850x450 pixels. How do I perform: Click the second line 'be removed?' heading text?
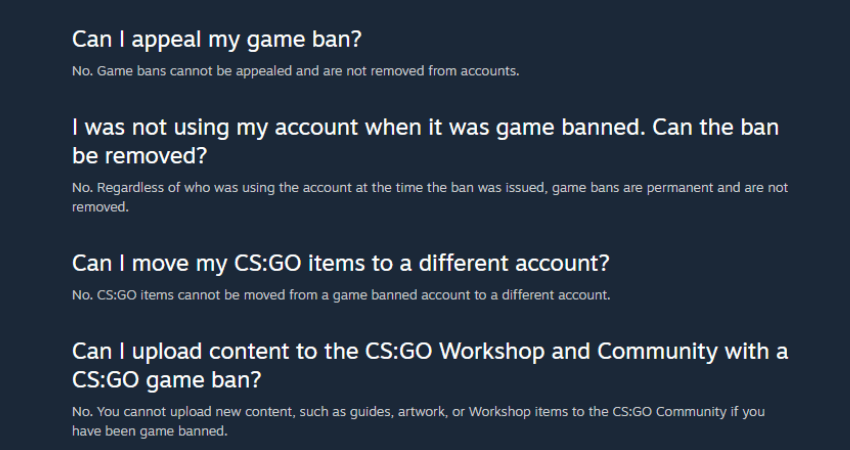point(139,156)
